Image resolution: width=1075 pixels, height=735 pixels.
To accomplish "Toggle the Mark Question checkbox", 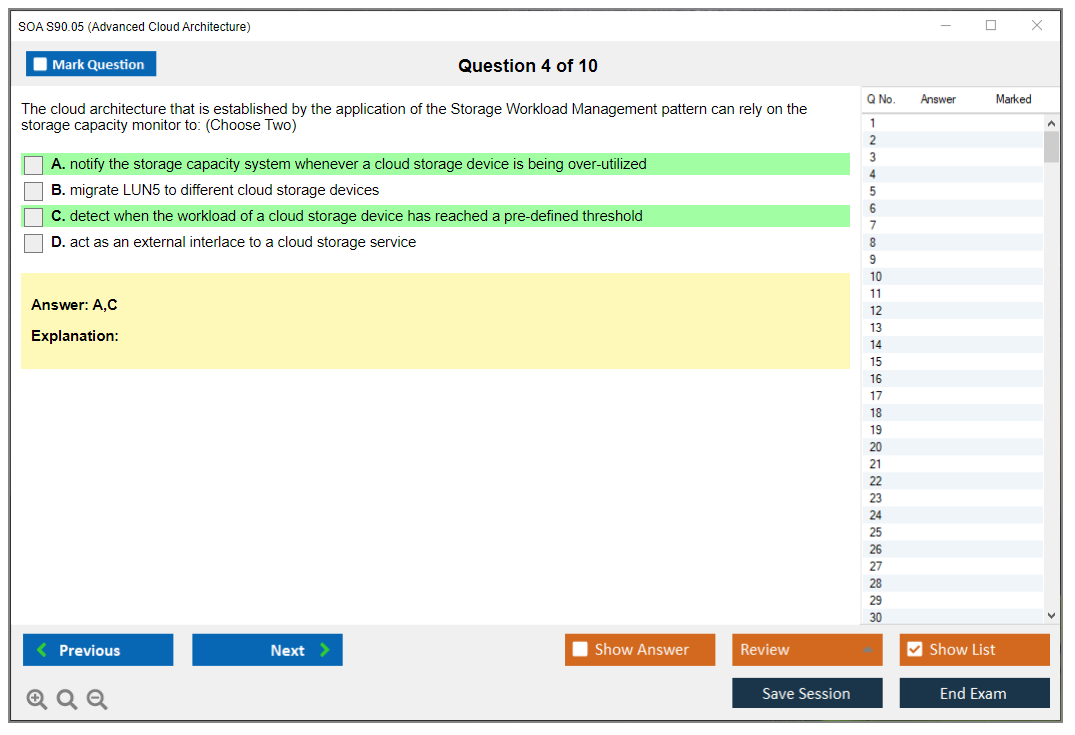I will point(41,64).
